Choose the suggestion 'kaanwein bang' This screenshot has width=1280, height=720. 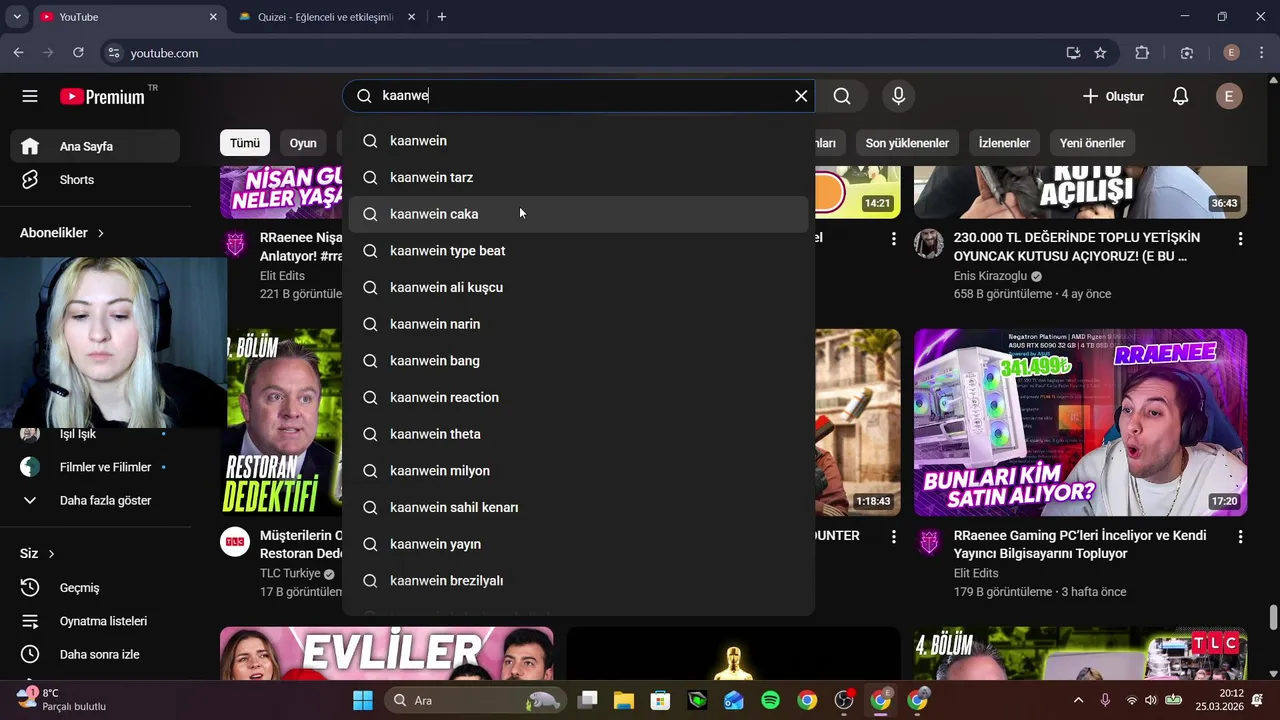[x=578, y=361]
